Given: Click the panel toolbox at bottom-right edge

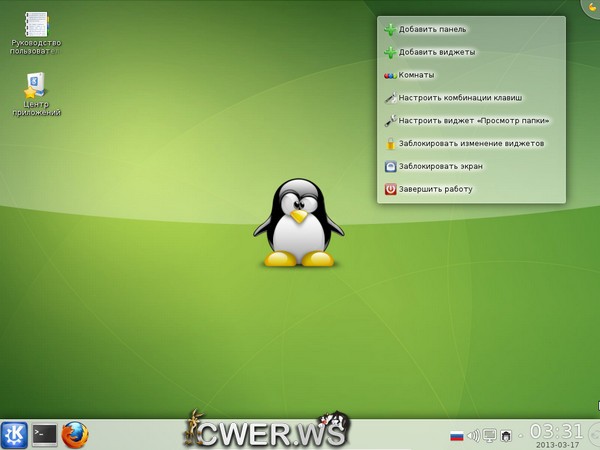Looking at the screenshot, I should (x=594, y=435).
